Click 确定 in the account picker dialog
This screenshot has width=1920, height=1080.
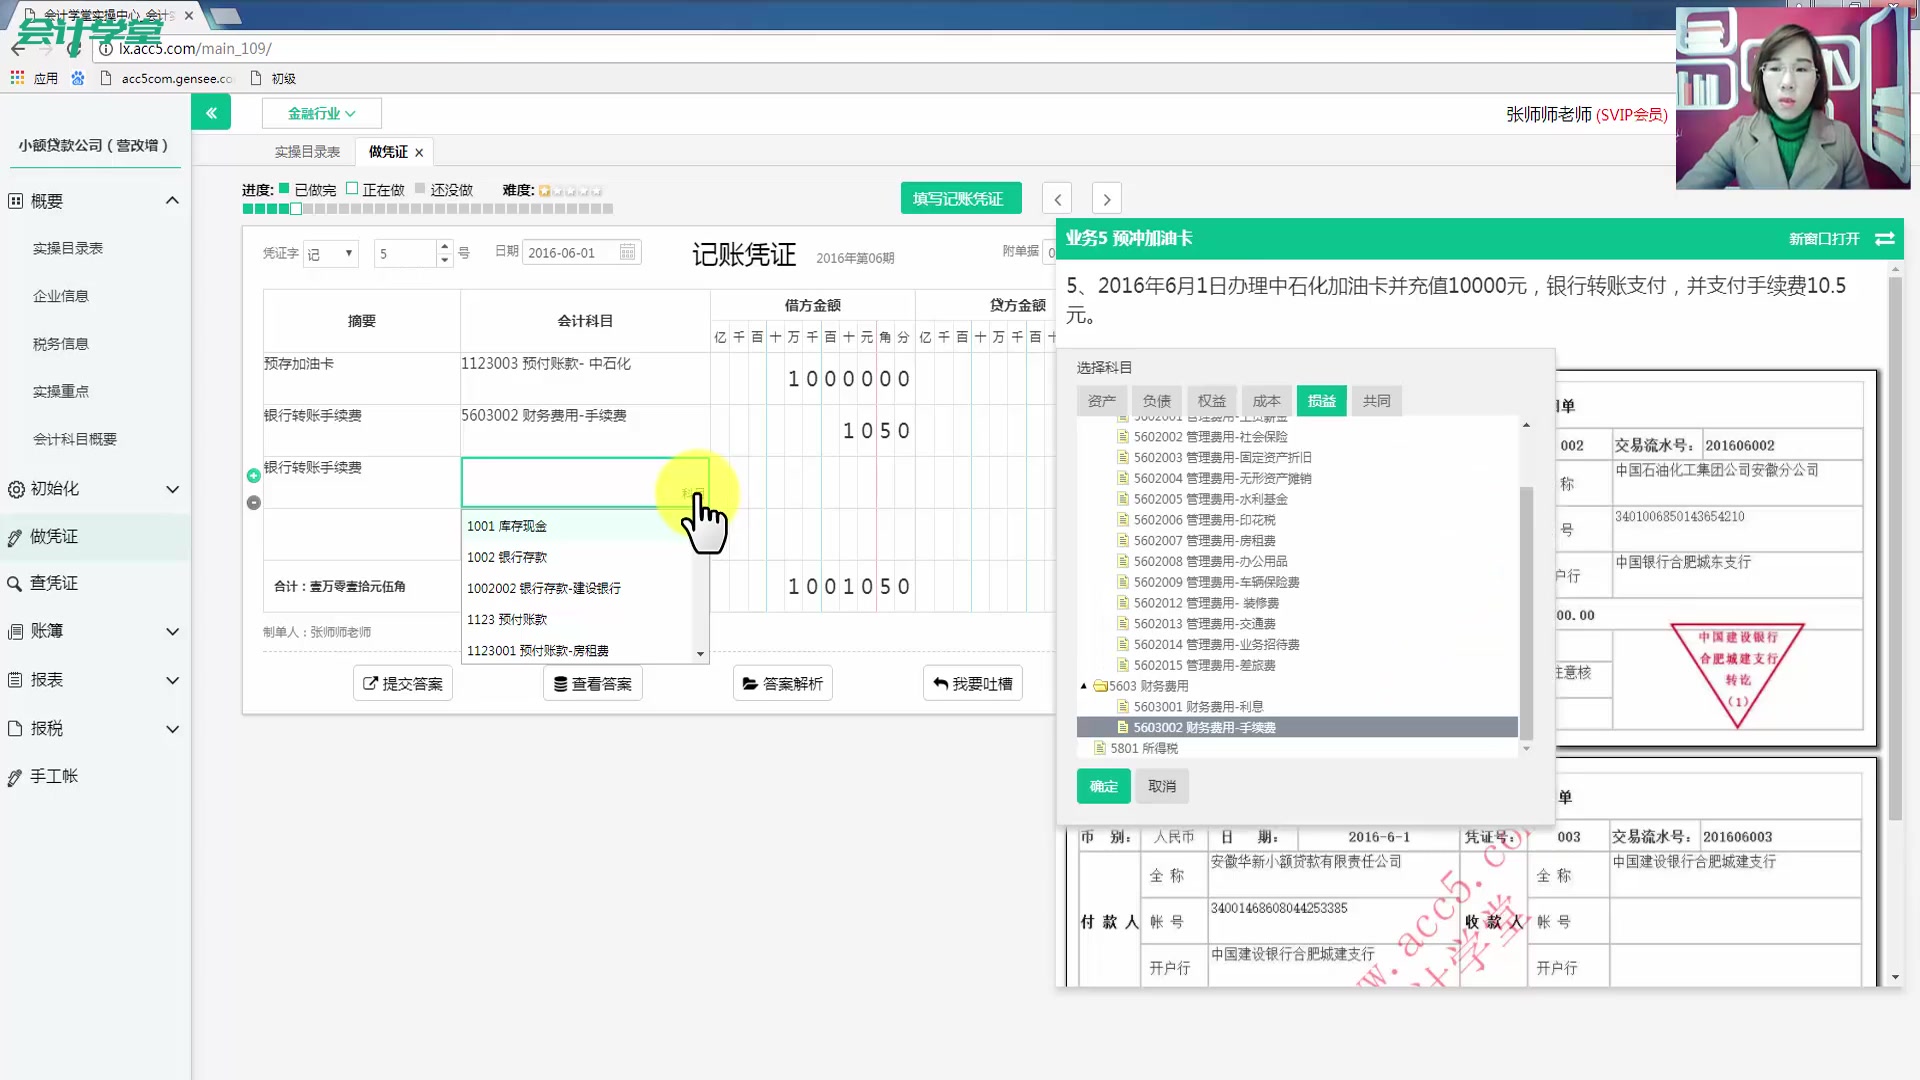point(1102,786)
